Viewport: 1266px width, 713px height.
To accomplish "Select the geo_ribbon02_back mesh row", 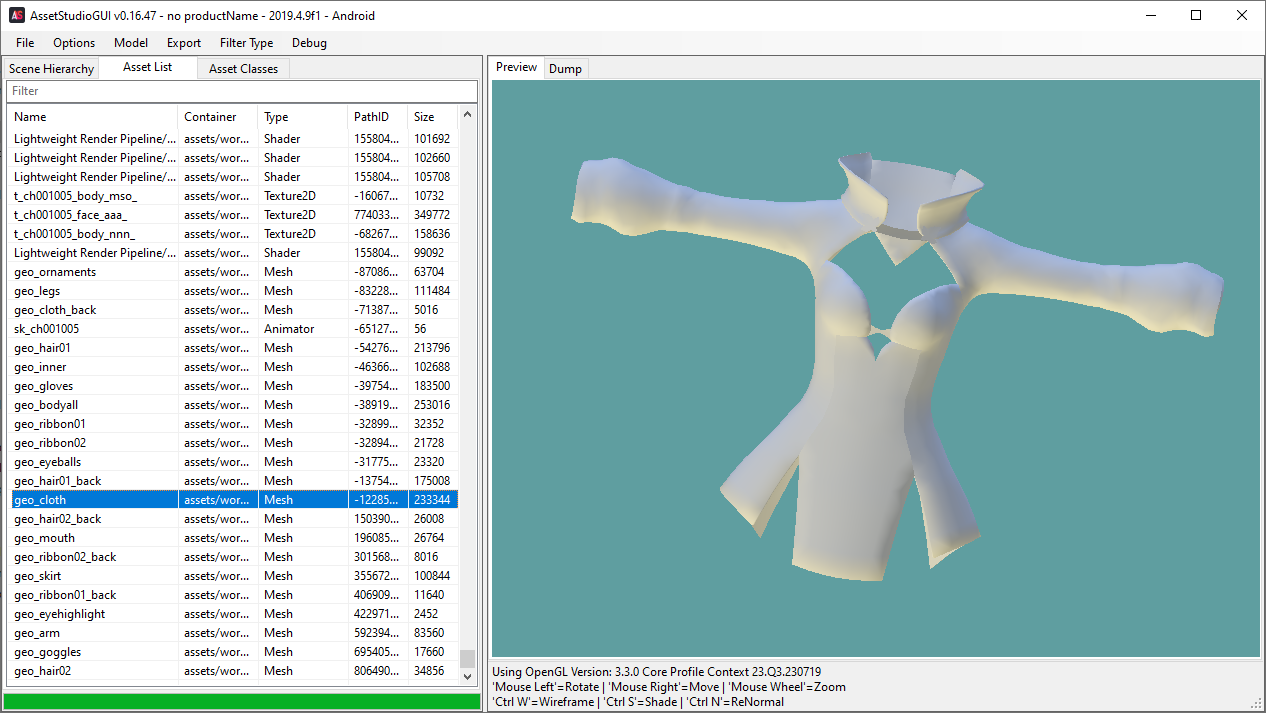I will [x=234, y=557].
